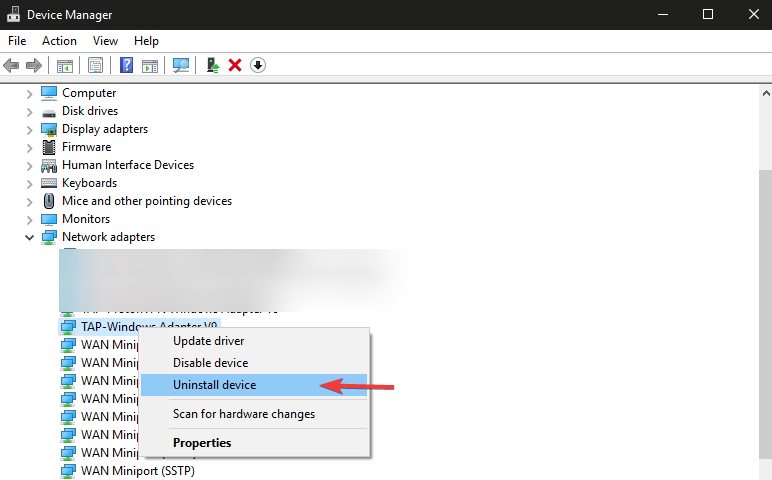Click the Computer category icon
Screen dimensions: 772x480
pyautogui.click(x=49, y=93)
